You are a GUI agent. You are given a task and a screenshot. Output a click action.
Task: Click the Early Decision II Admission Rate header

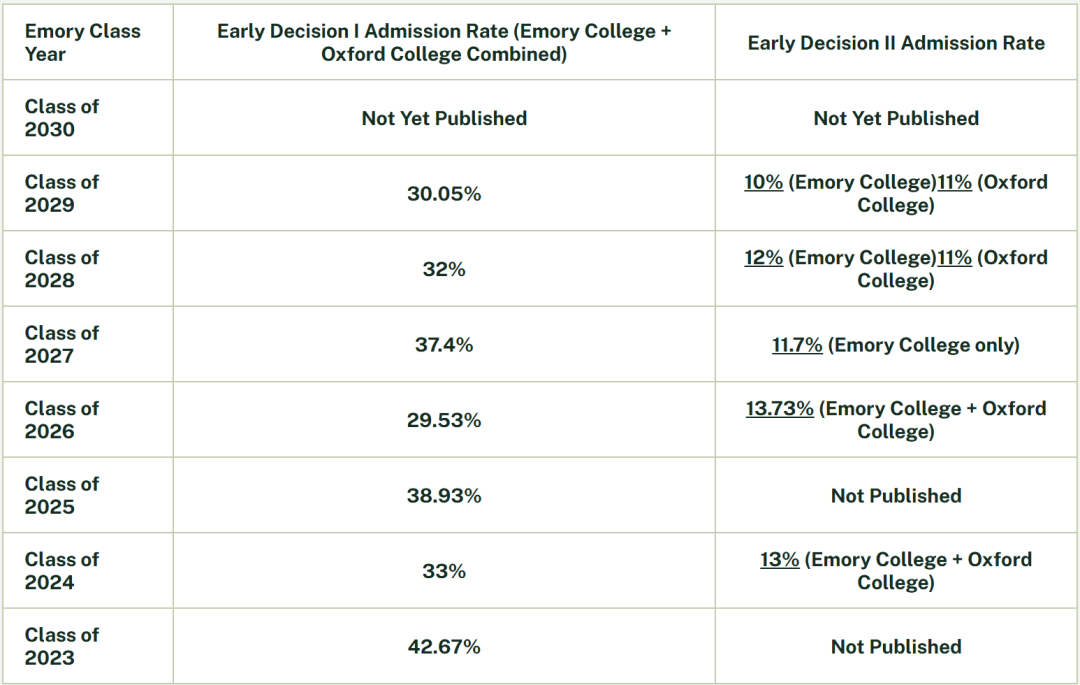896,43
